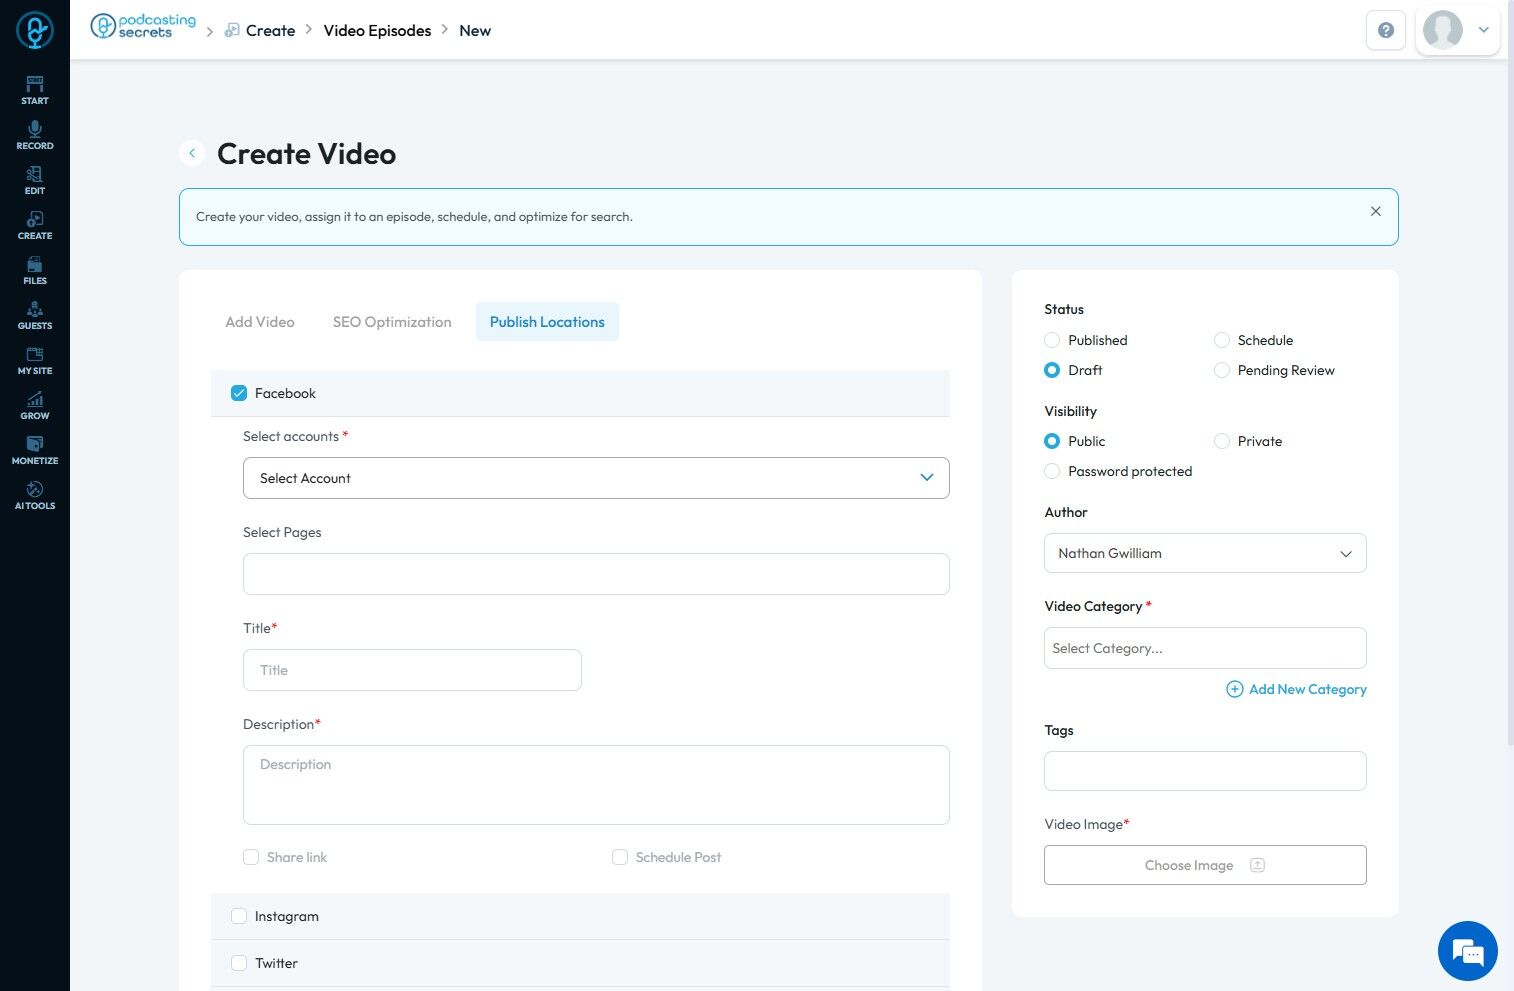Click the back arrow beside Create Video
The height and width of the screenshot is (991, 1514).
coord(192,153)
